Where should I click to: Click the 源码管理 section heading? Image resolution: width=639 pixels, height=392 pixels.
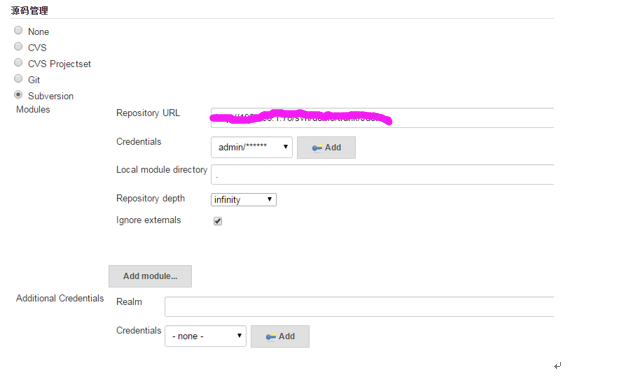point(29,11)
